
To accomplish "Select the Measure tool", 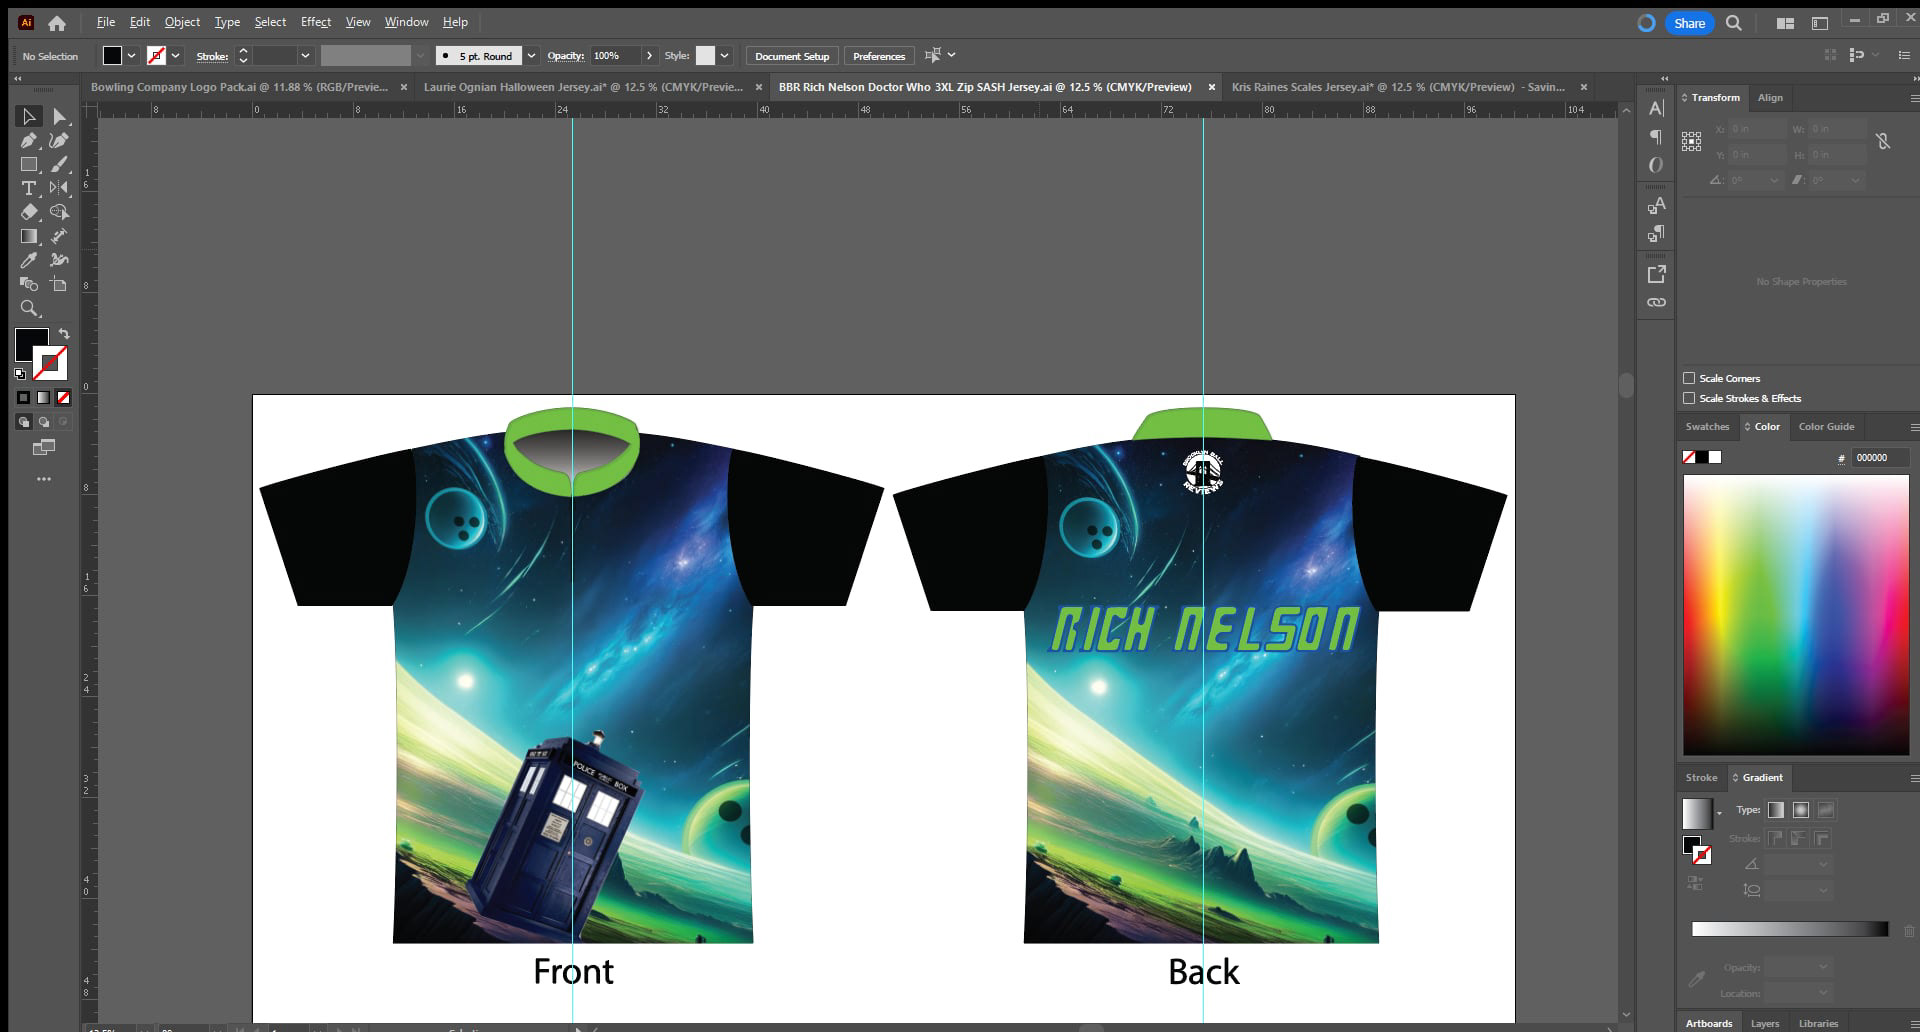I will pyautogui.click(x=59, y=236).
